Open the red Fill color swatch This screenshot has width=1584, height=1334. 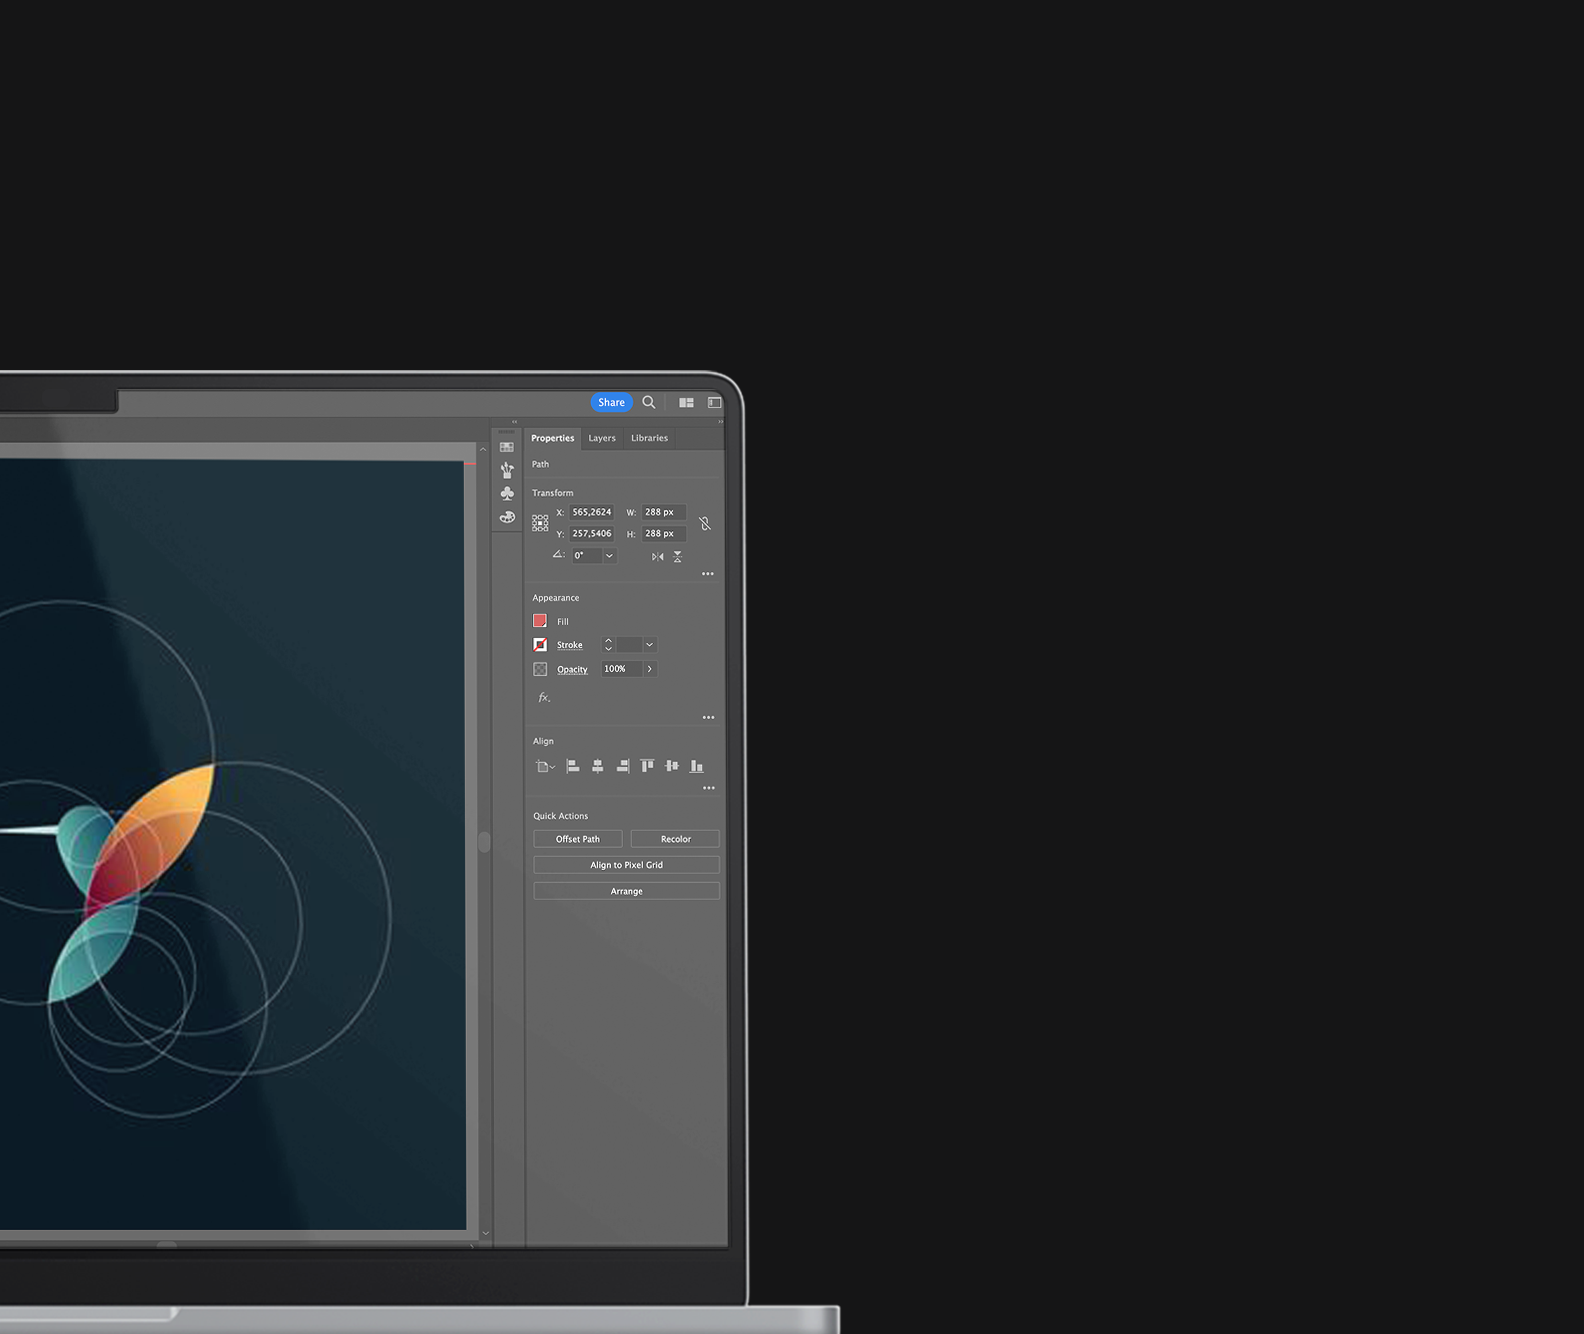pyautogui.click(x=540, y=621)
